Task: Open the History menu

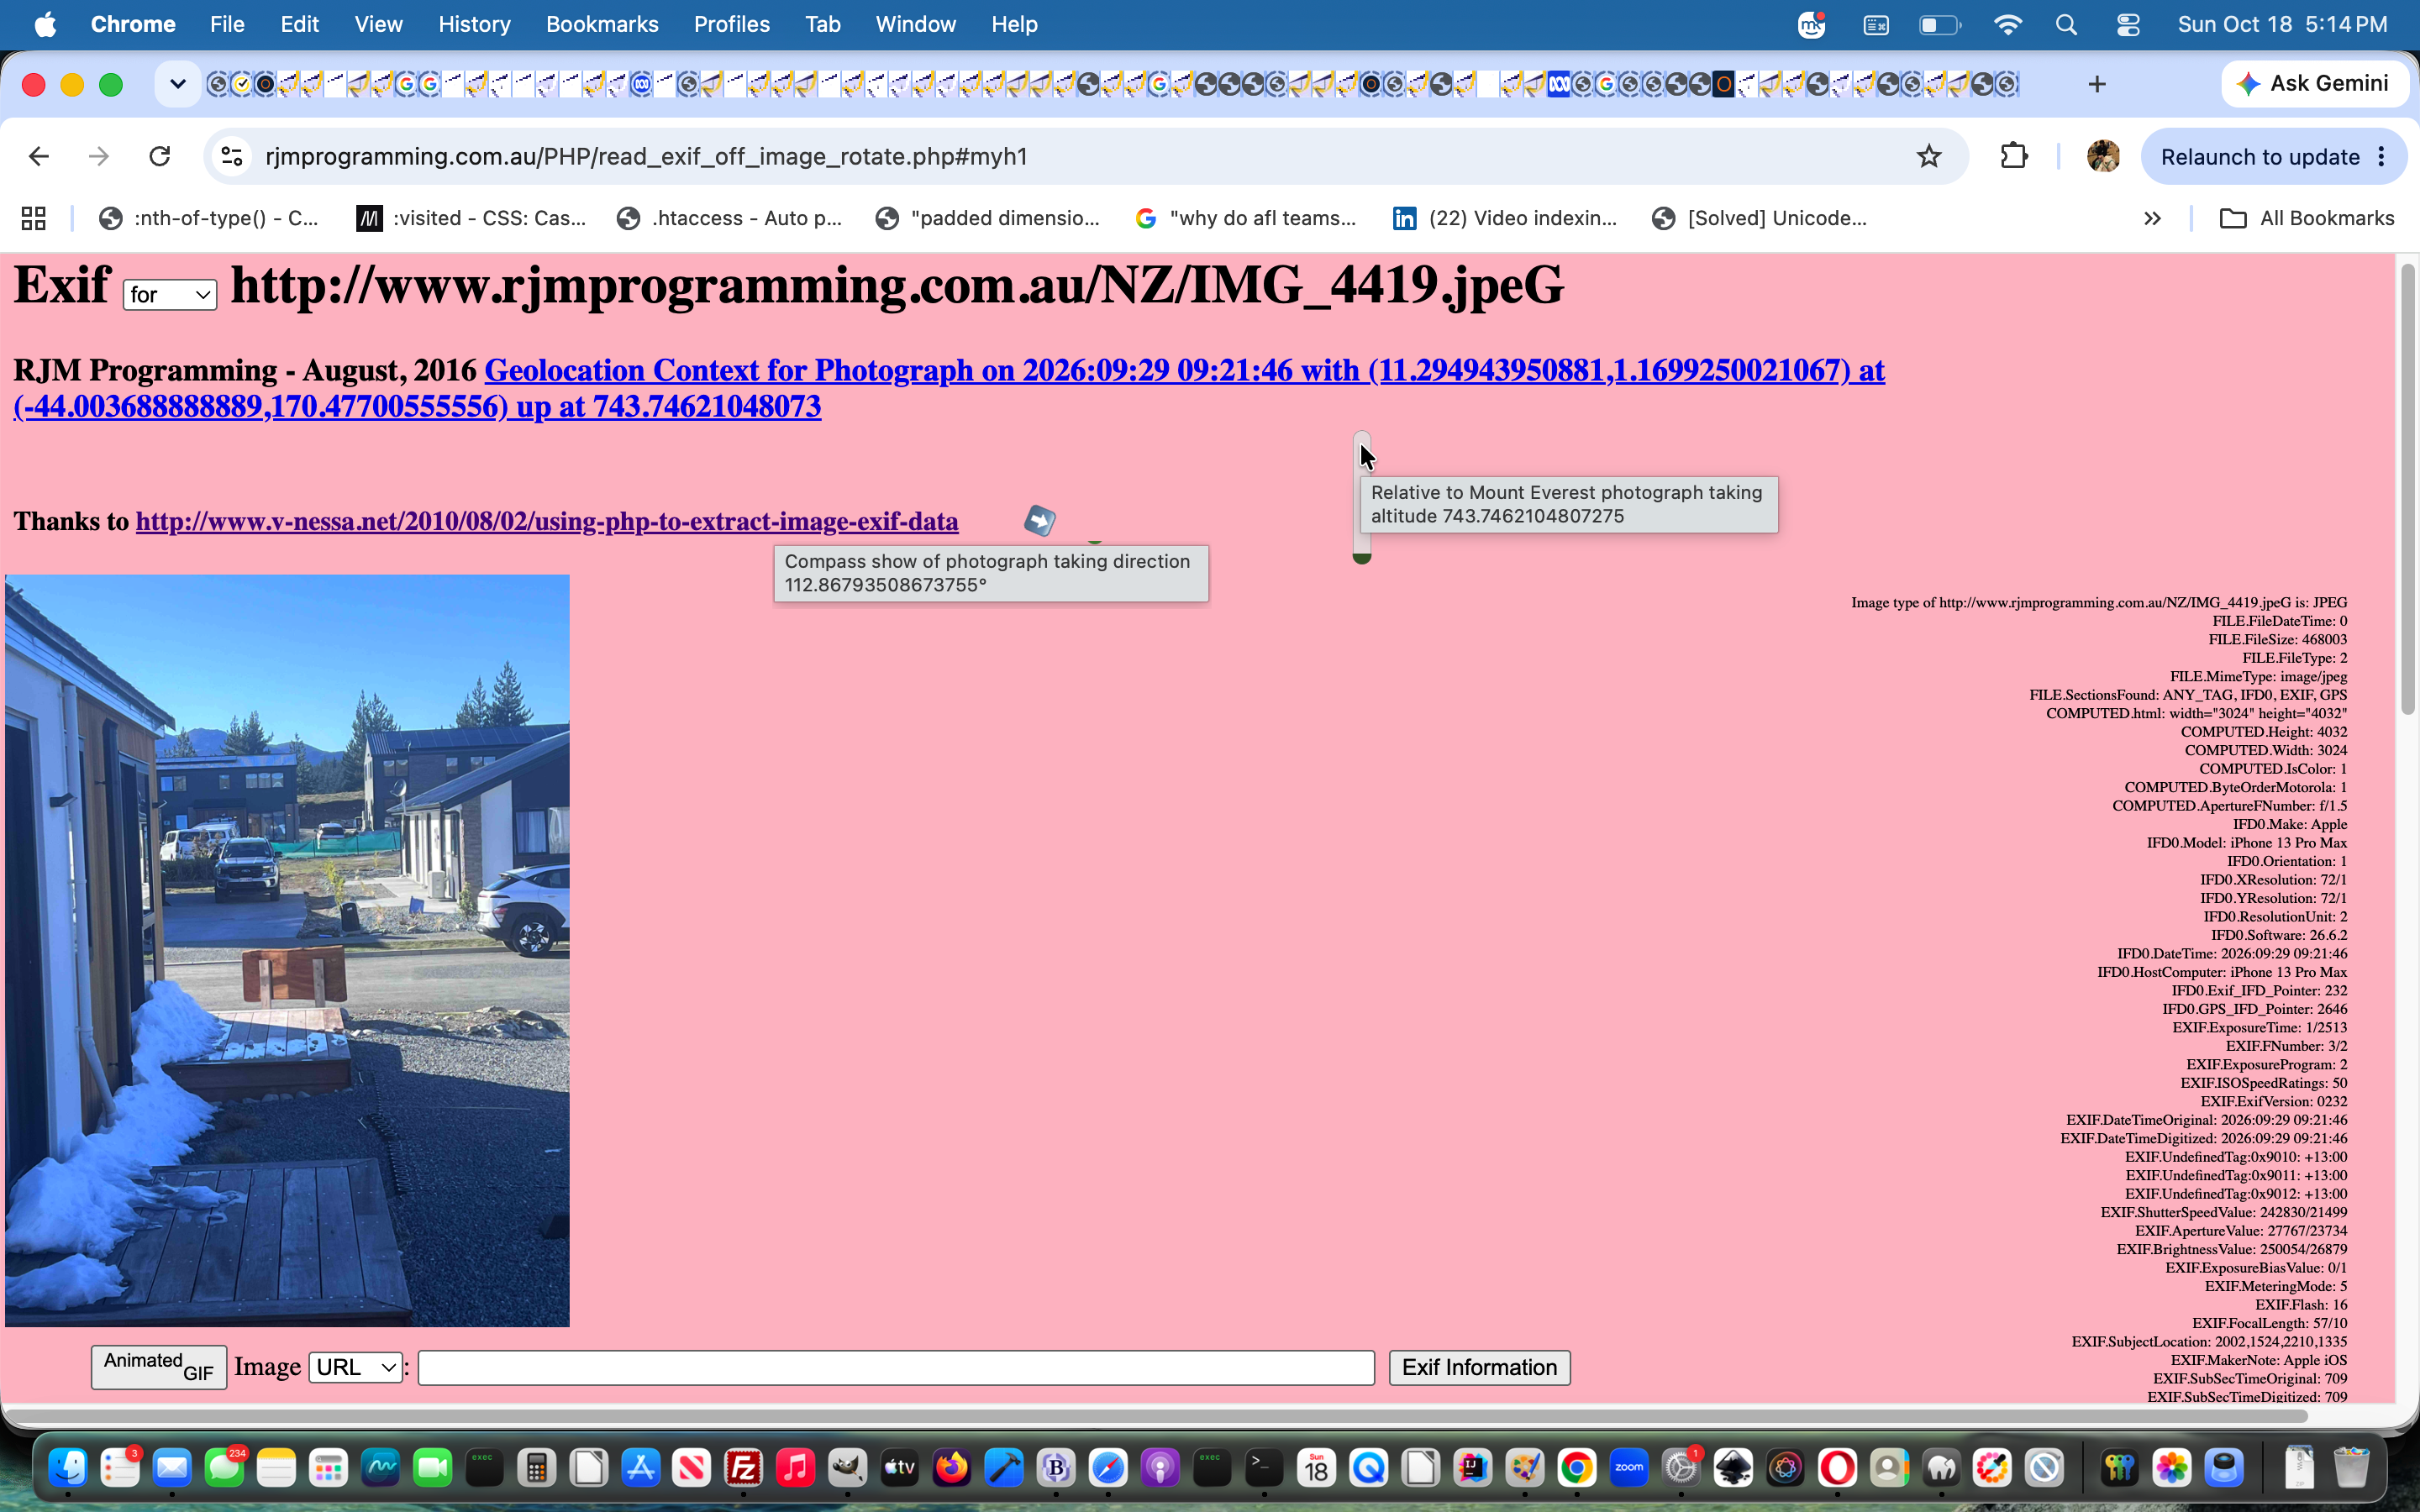Action: [x=474, y=24]
